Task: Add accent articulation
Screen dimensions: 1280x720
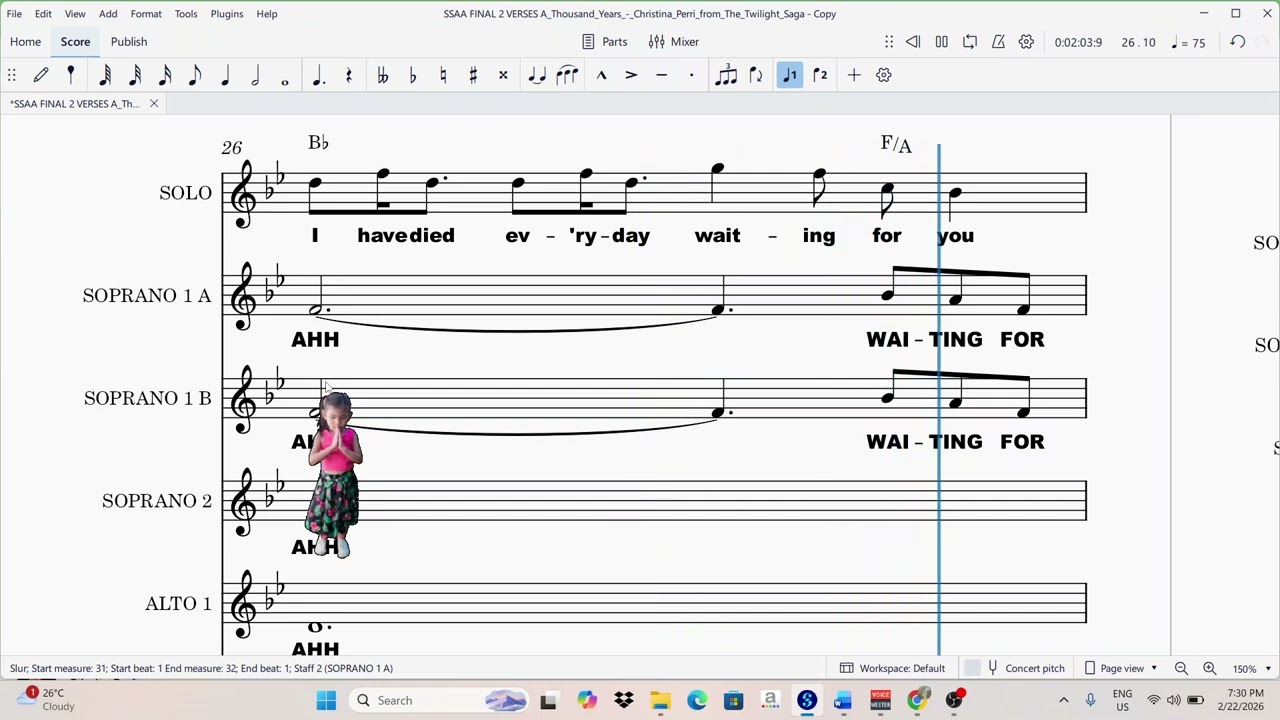Action: coord(631,75)
